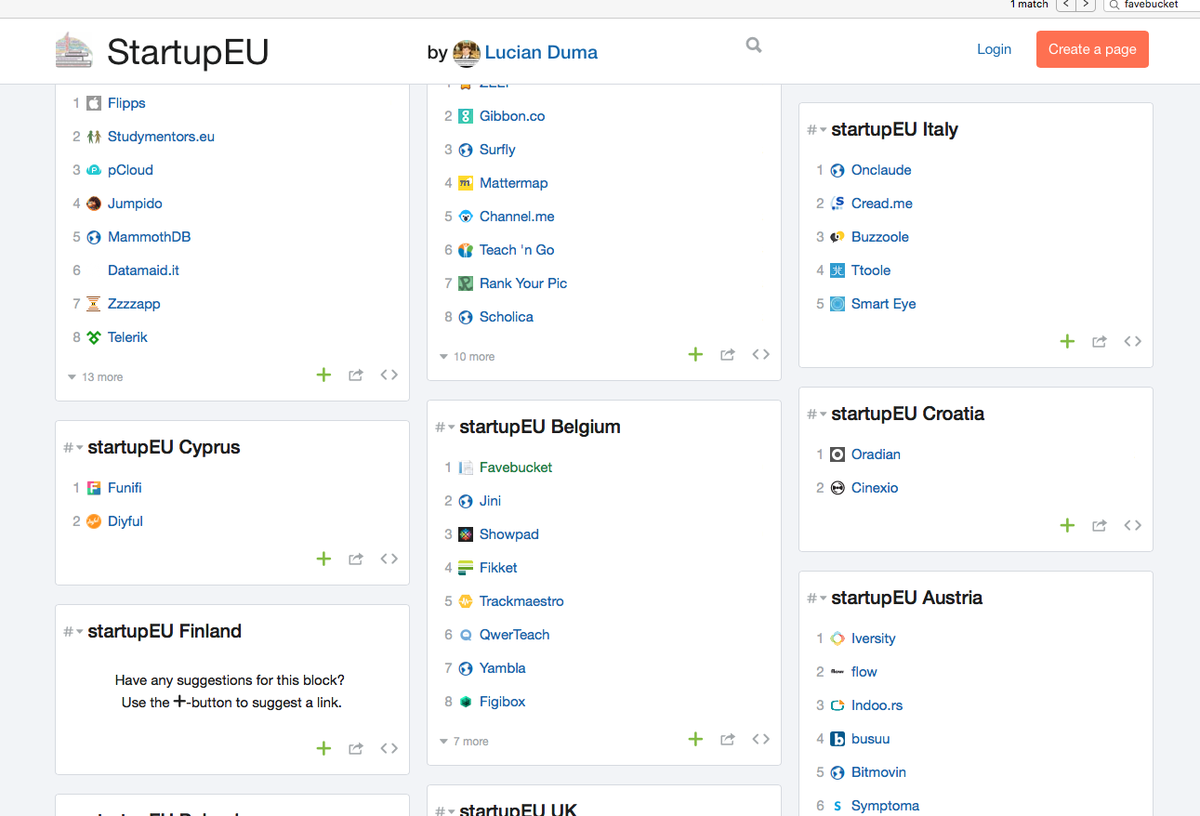Open the Showpad link

click(509, 534)
